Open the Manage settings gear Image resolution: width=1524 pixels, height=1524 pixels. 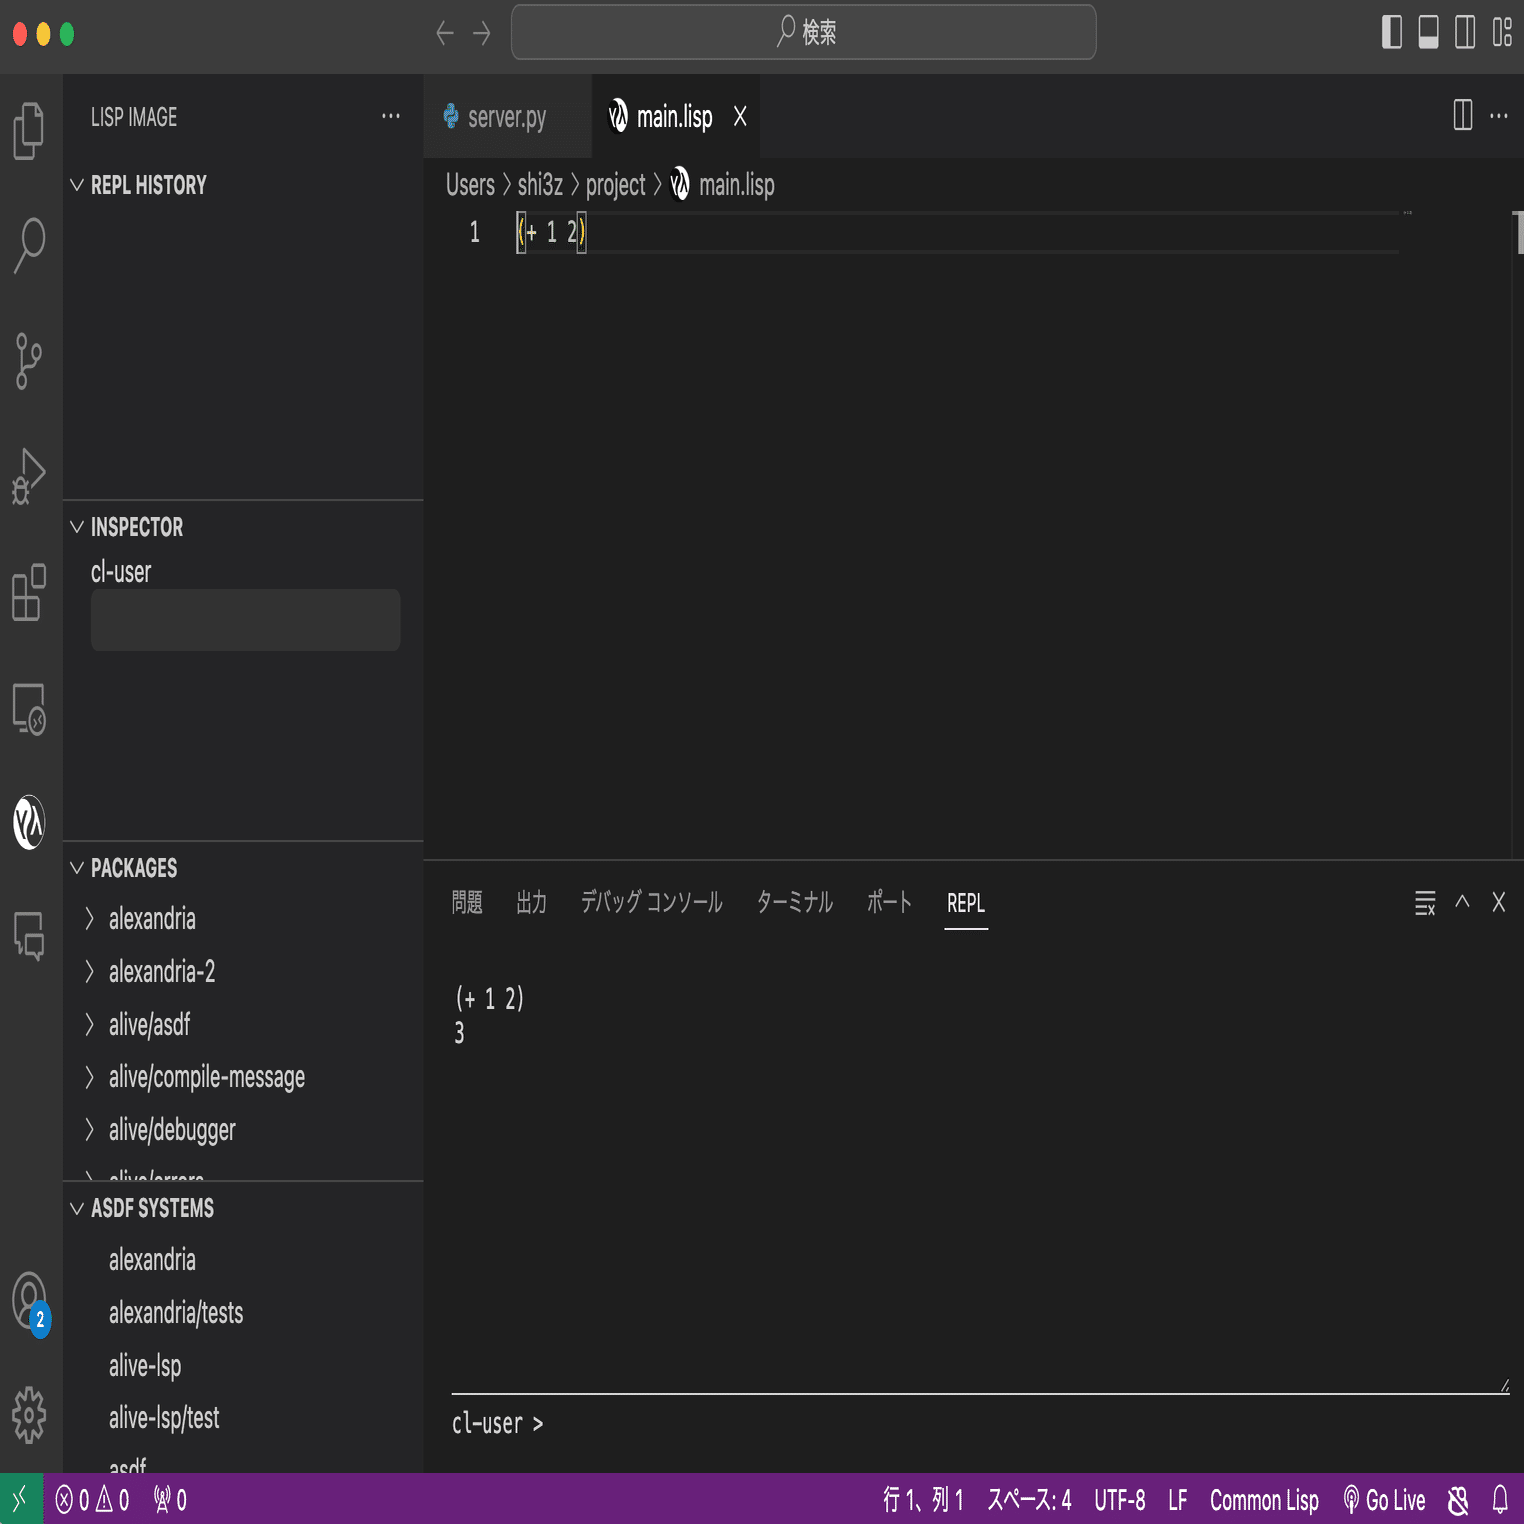tap(29, 1415)
